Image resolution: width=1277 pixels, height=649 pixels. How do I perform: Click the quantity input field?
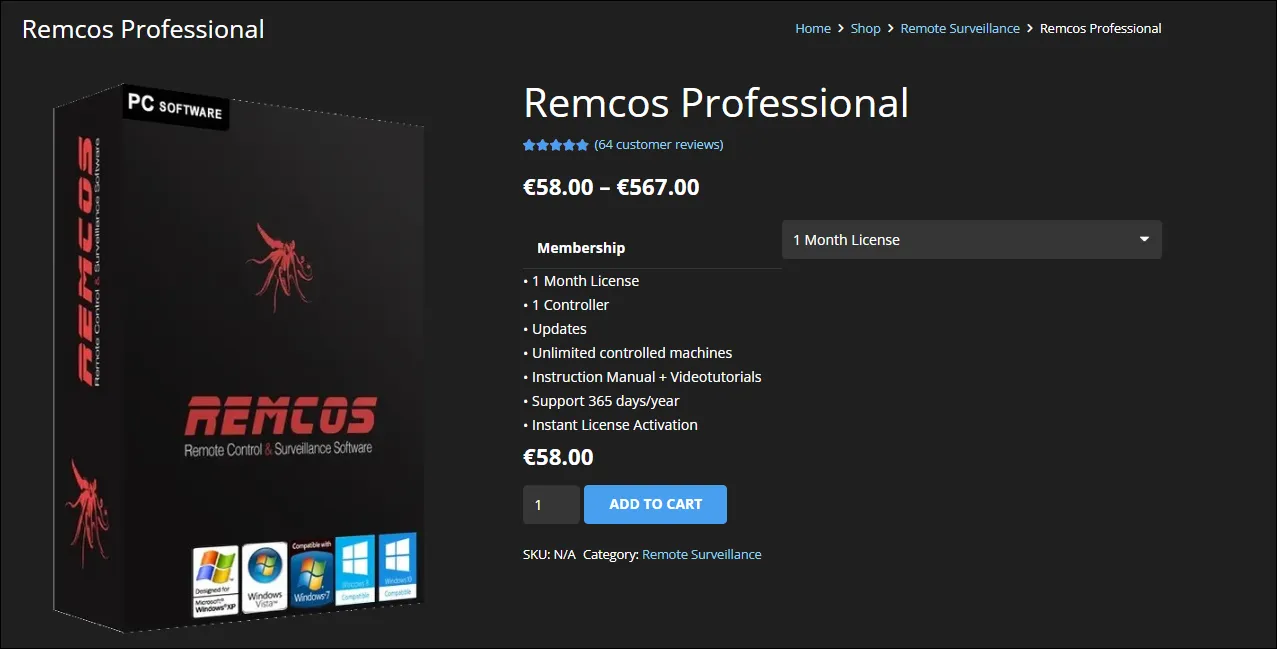[551, 505]
